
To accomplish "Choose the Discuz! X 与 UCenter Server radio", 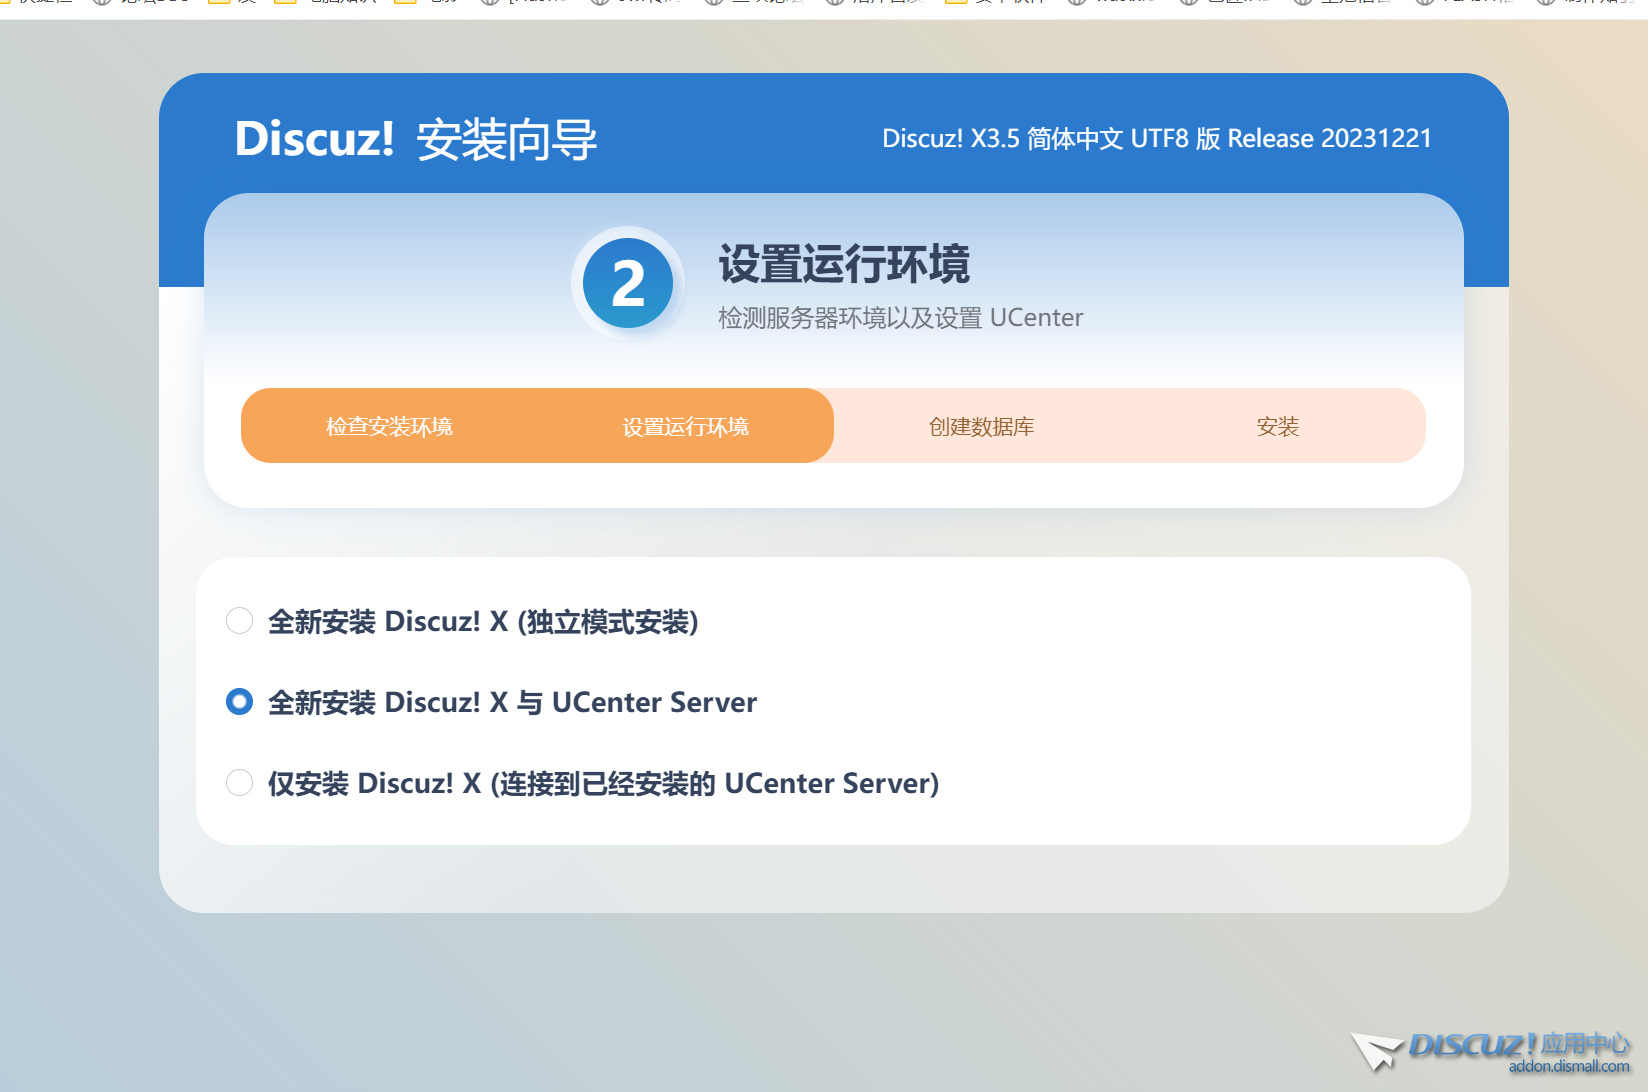I will coord(240,702).
